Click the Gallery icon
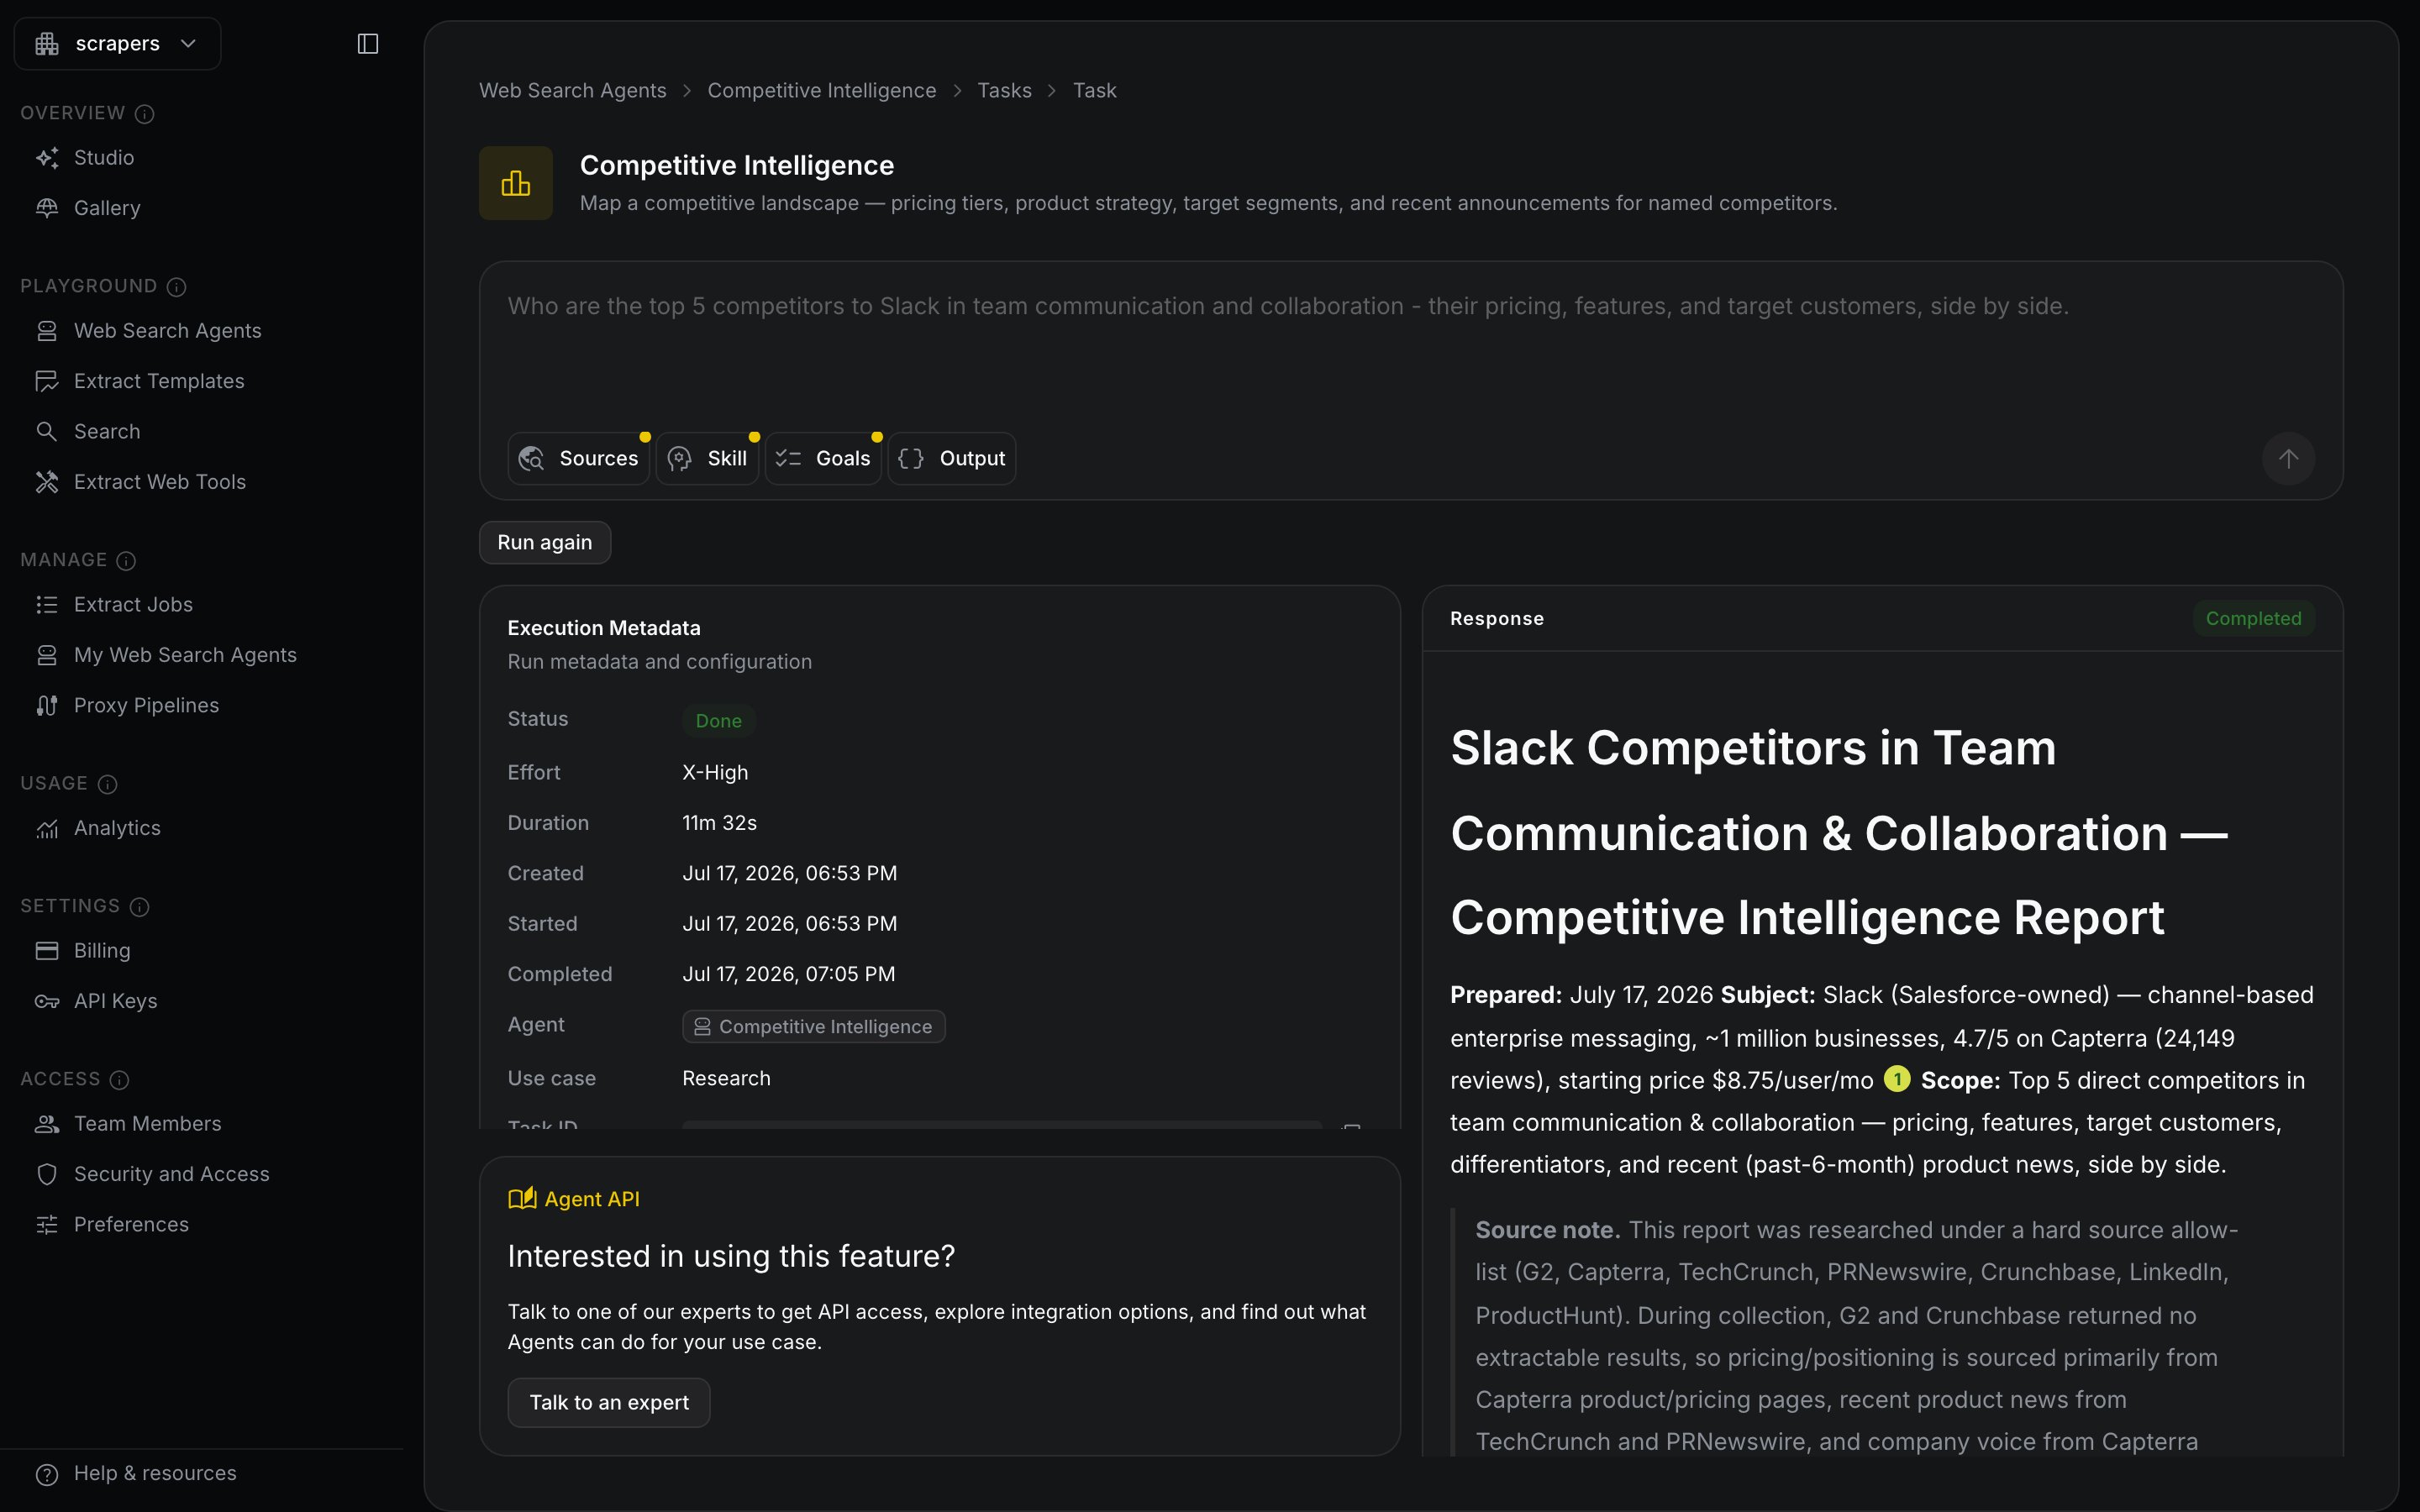The width and height of the screenshot is (2420, 1512). click(x=47, y=208)
